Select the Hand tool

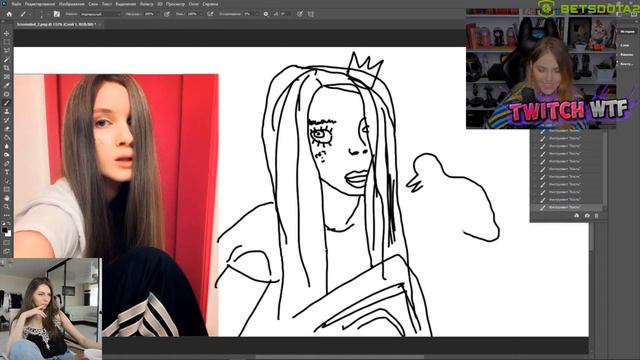coord(7,198)
